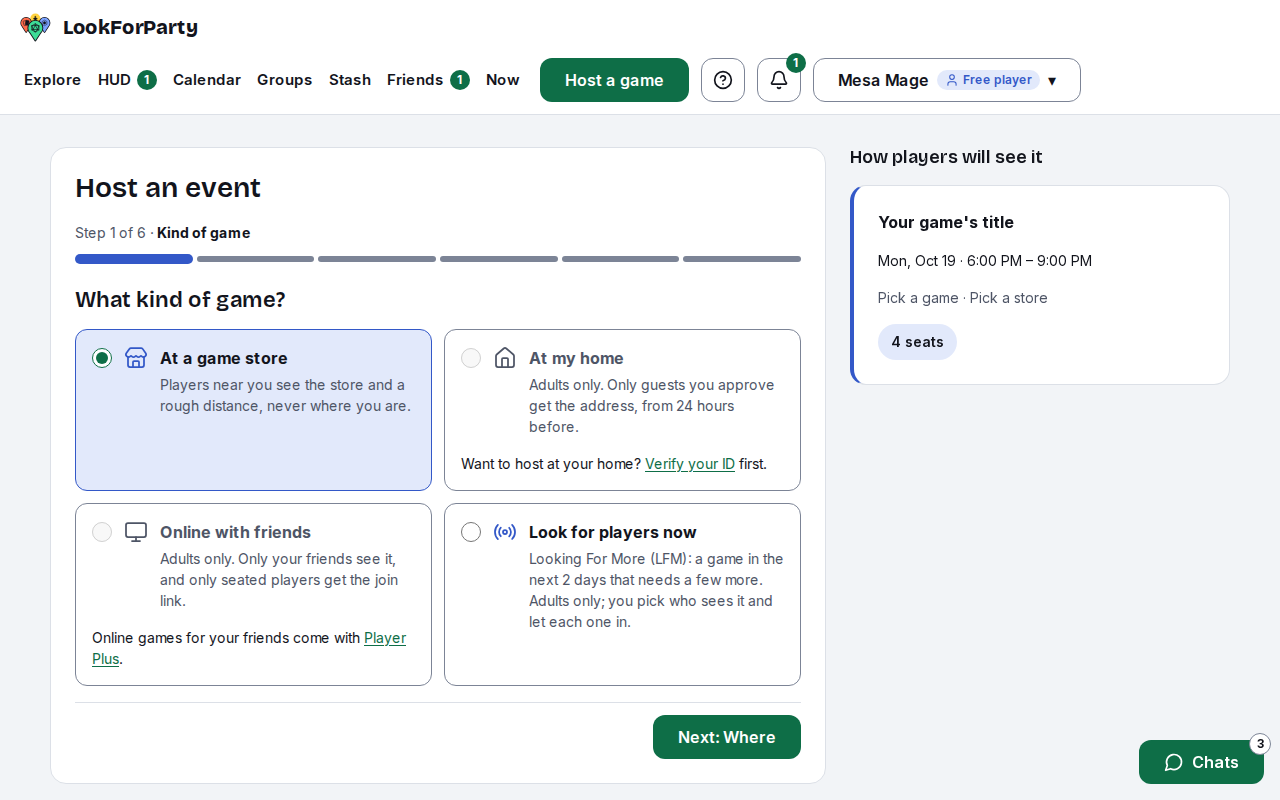The image size is (1280, 800).
Task: Click the home house icon
Action: [505, 358]
